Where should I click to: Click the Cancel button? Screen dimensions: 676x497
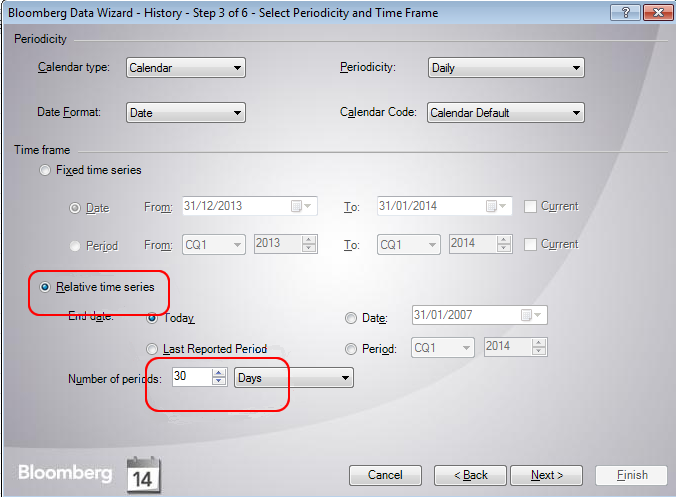385,475
